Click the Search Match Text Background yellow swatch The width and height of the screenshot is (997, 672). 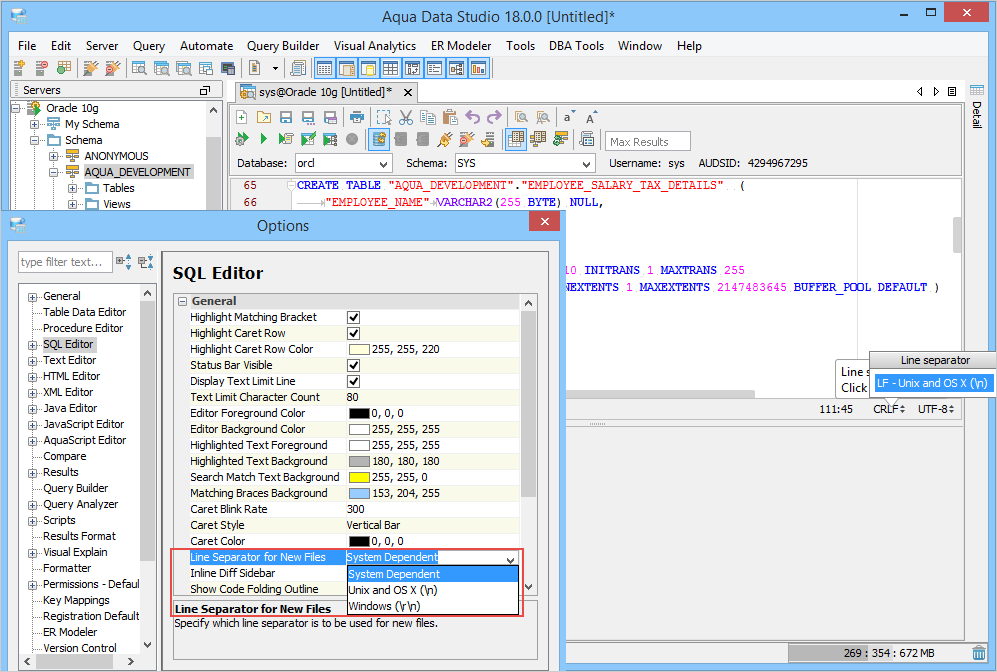[x=359, y=477]
